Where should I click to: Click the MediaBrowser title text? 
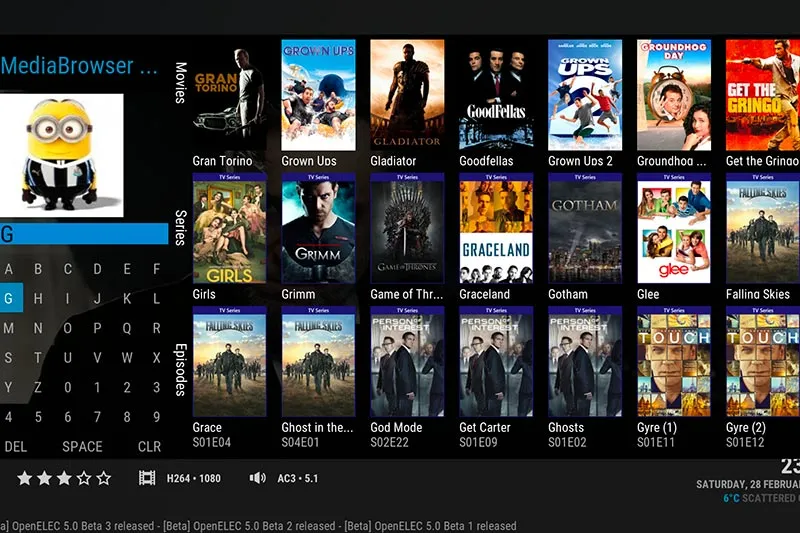79,66
